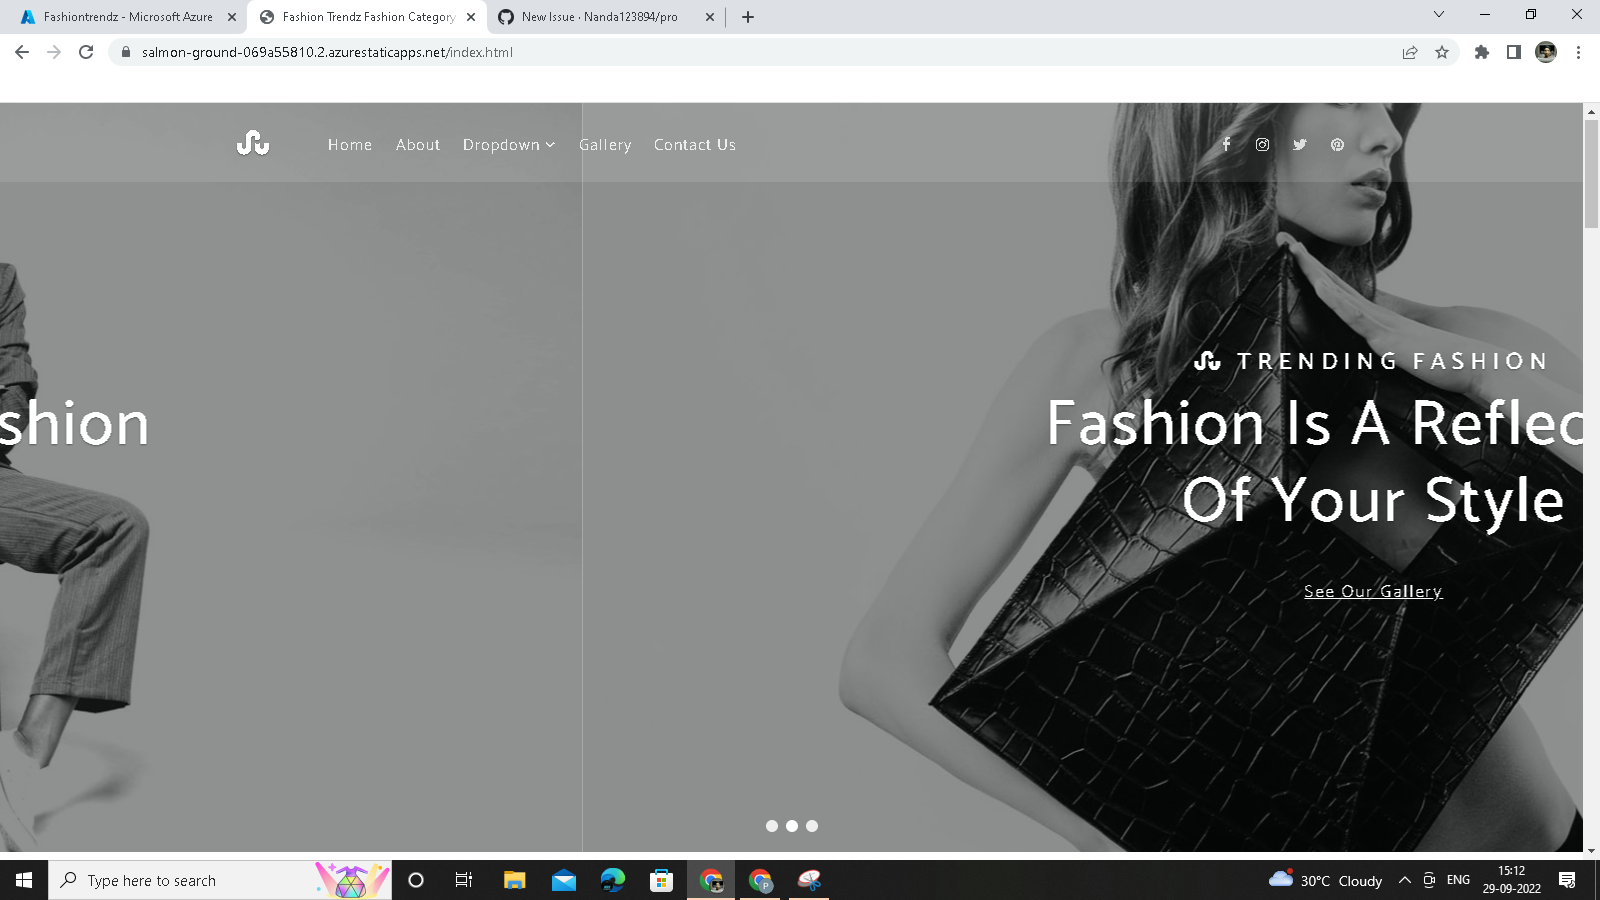
Task: Bookmark the page with the star icon
Action: [x=1443, y=52]
